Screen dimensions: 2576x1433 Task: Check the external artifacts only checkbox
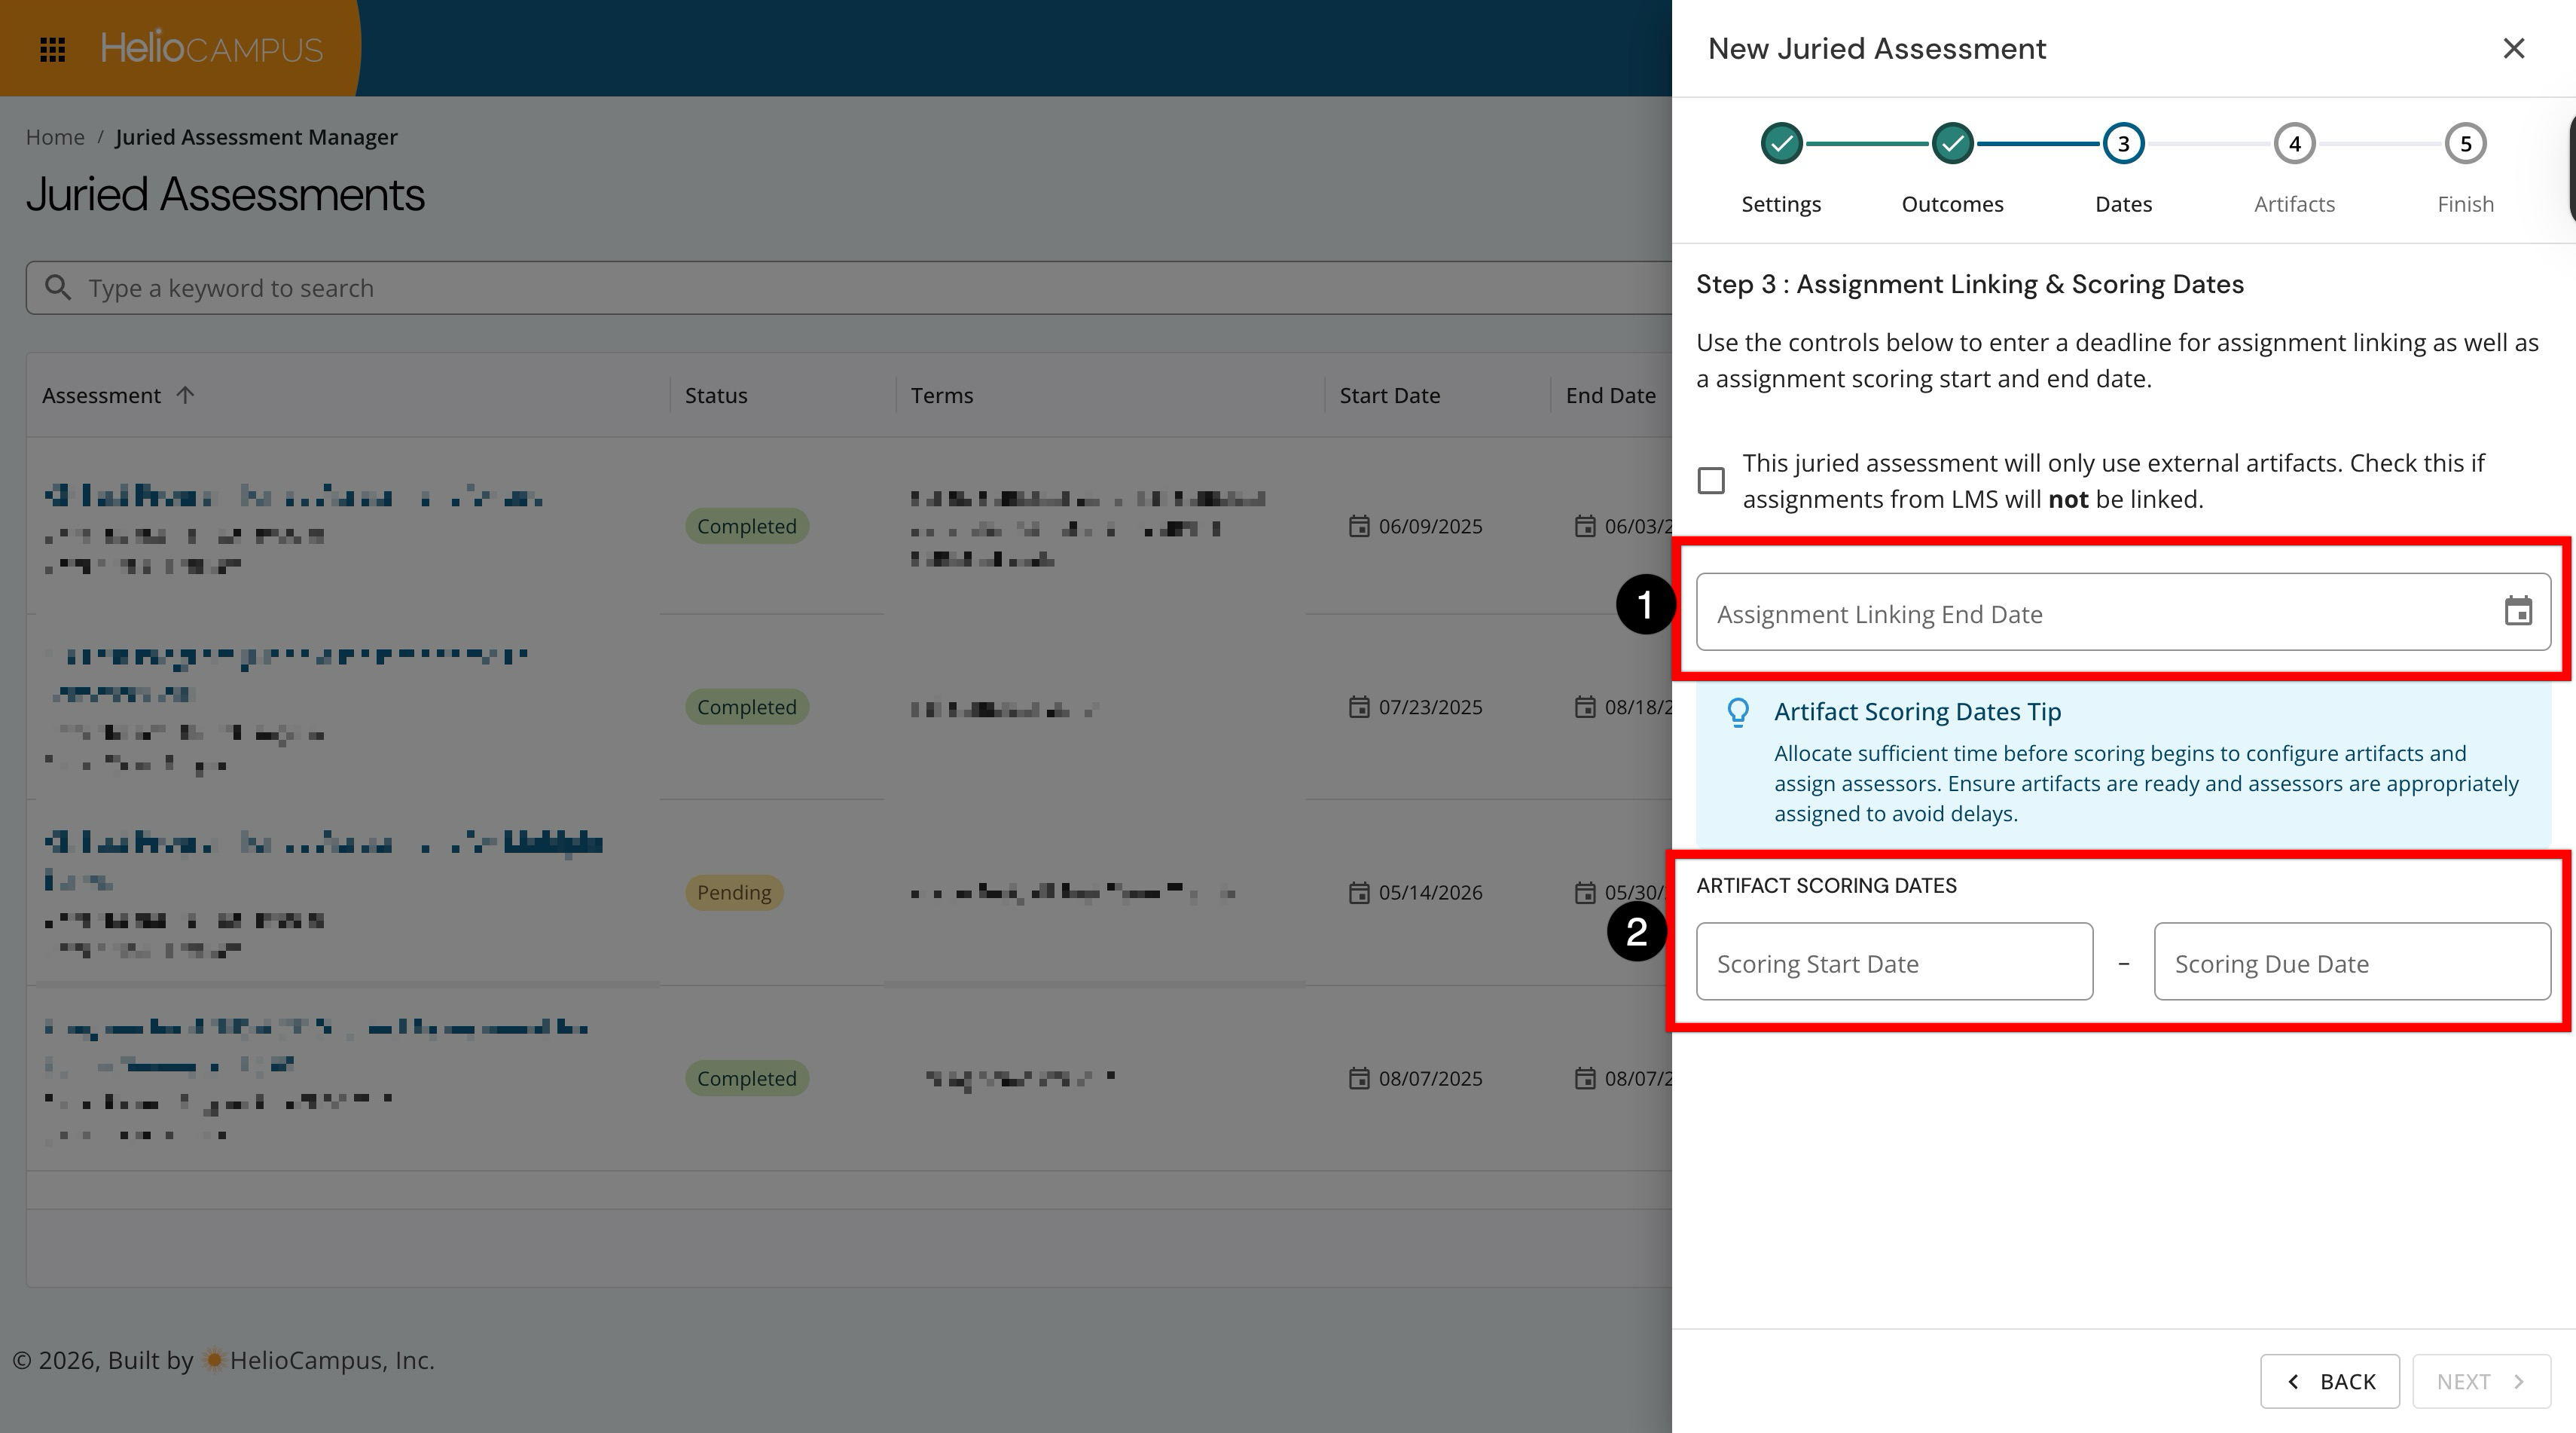[1711, 481]
